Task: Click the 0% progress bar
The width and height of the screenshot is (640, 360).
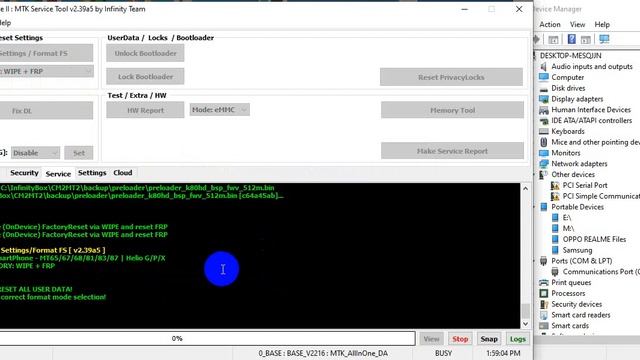Action: (207, 338)
